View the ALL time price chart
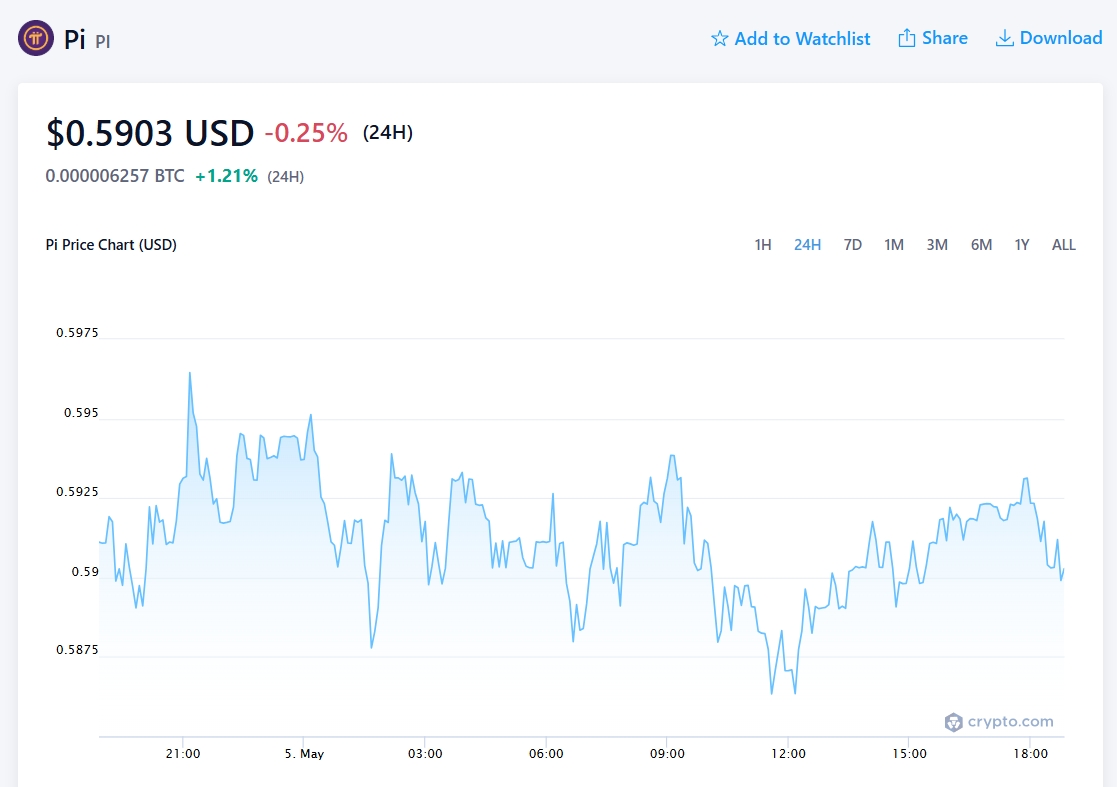 pos(1063,245)
